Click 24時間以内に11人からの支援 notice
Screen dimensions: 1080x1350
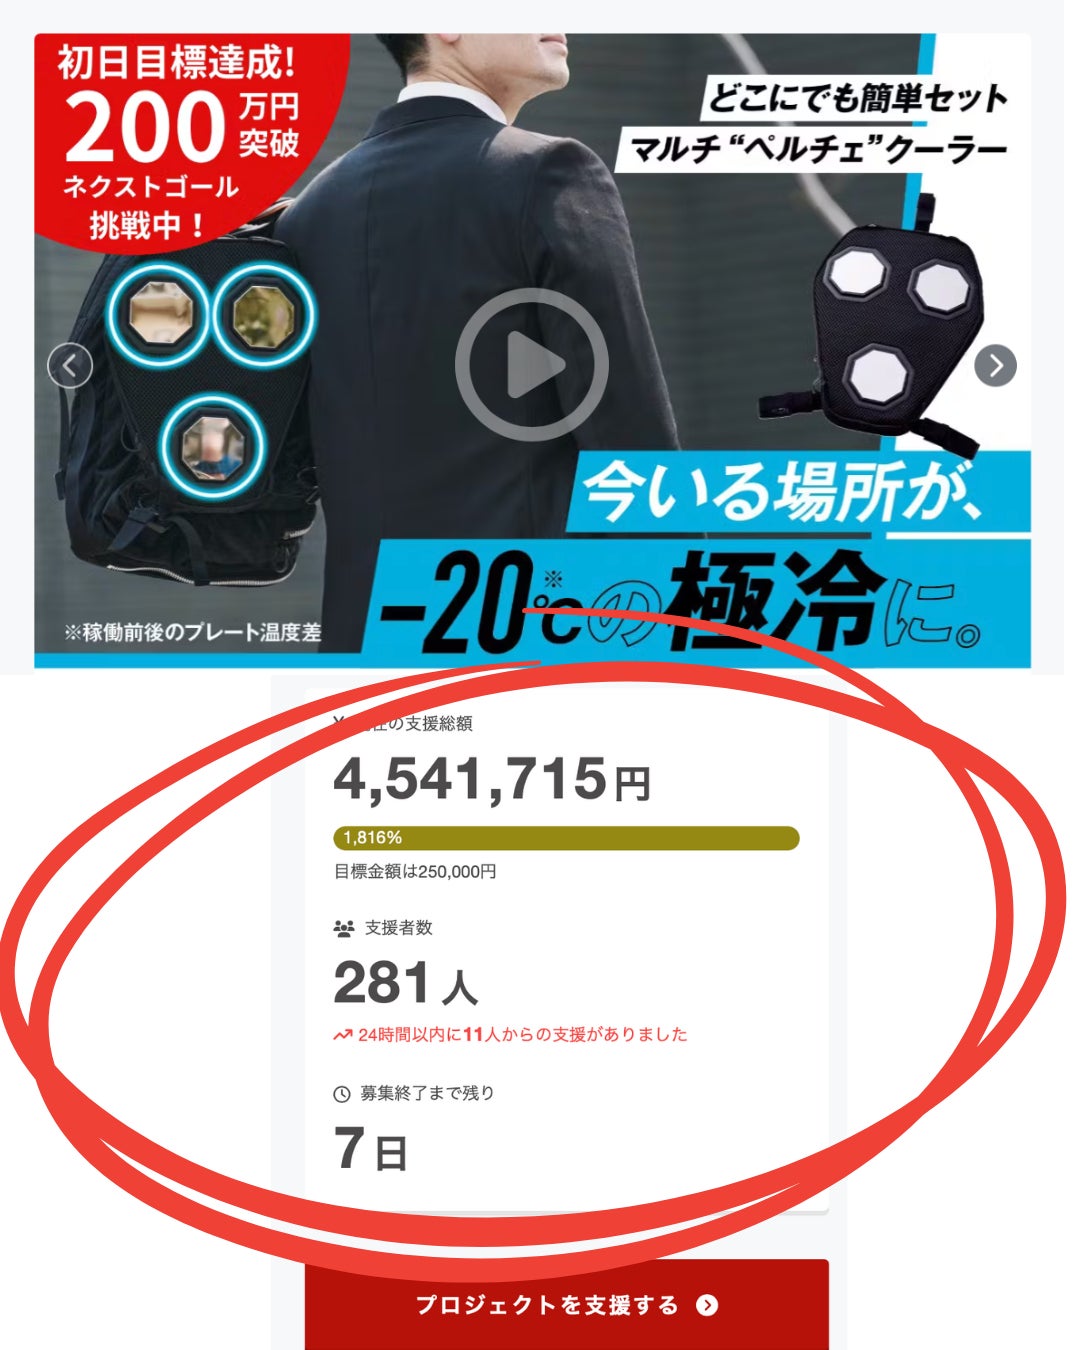(523, 1035)
